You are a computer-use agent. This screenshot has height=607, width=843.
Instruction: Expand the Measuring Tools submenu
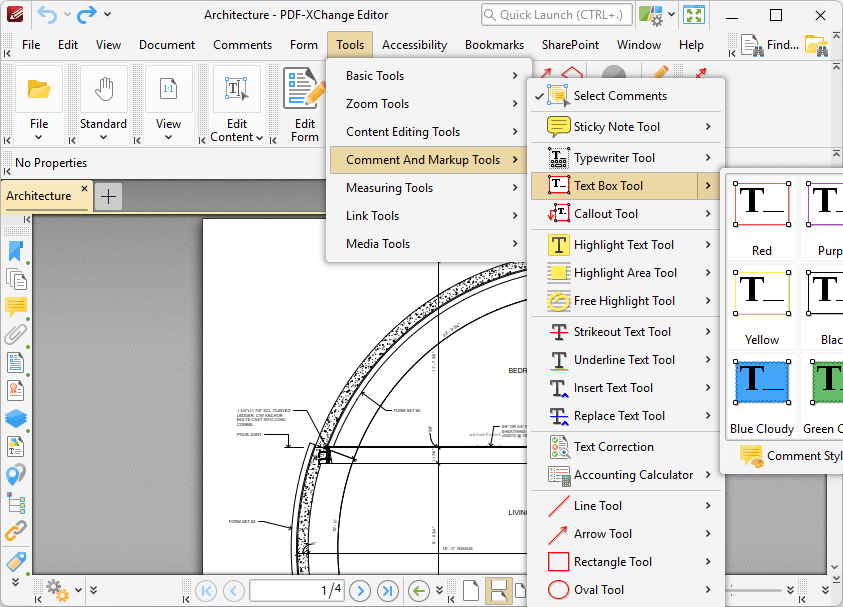(428, 188)
